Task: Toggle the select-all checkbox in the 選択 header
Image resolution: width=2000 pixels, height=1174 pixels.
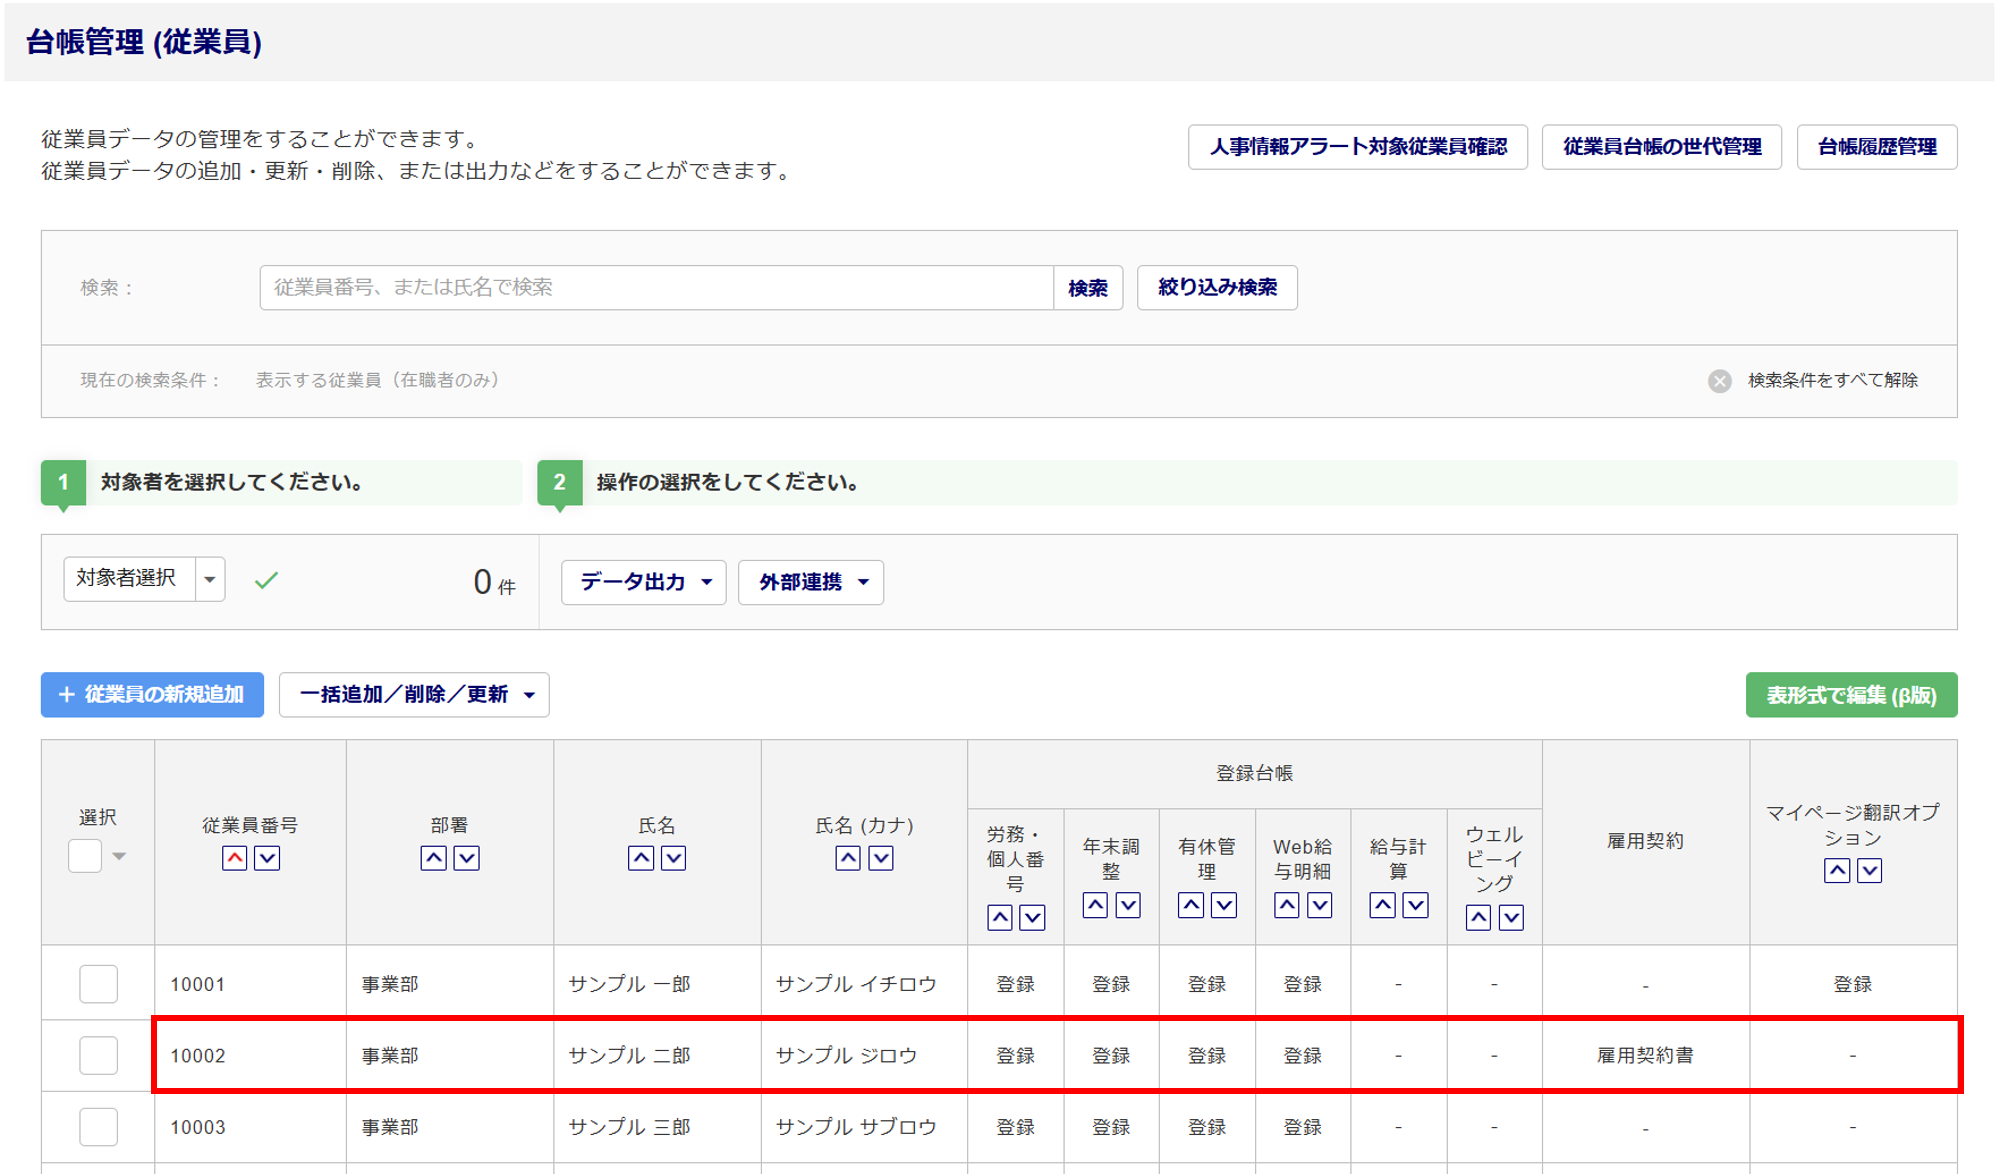Action: click(85, 856)
